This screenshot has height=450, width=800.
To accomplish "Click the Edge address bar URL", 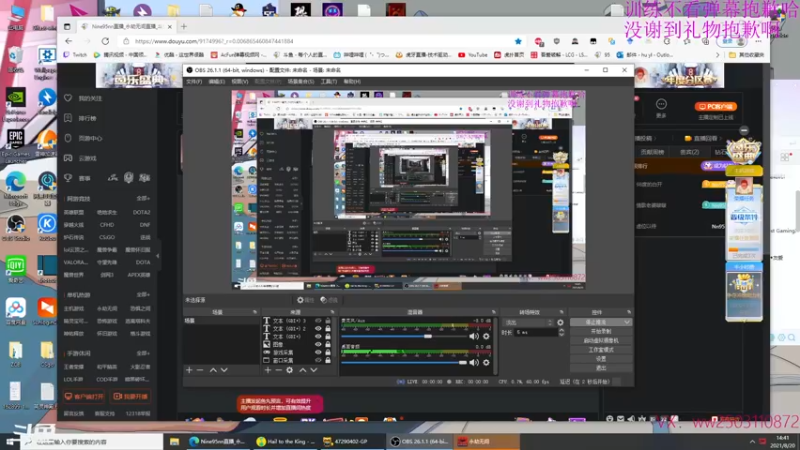I will 214,41.
